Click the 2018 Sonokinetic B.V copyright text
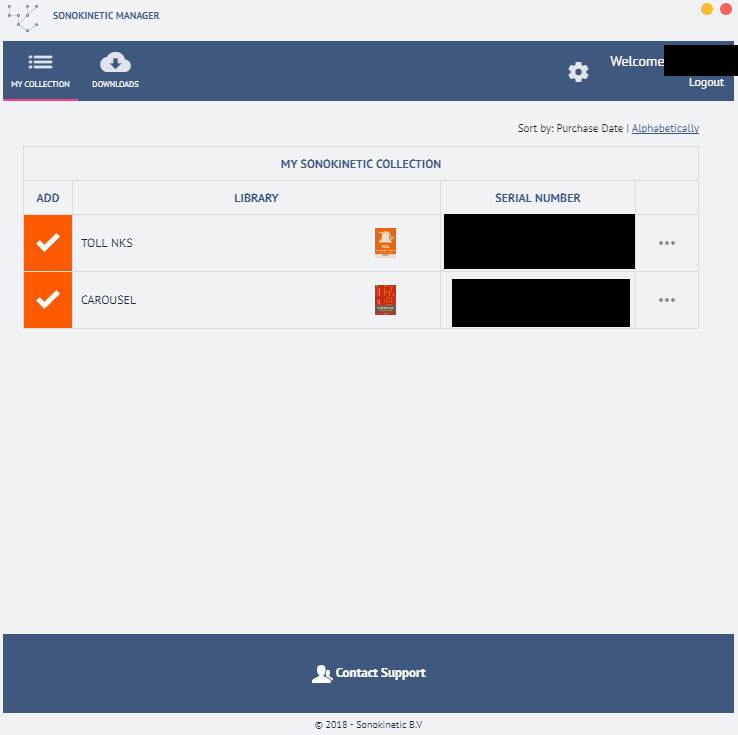738x735 pixels. pos(369,725)
